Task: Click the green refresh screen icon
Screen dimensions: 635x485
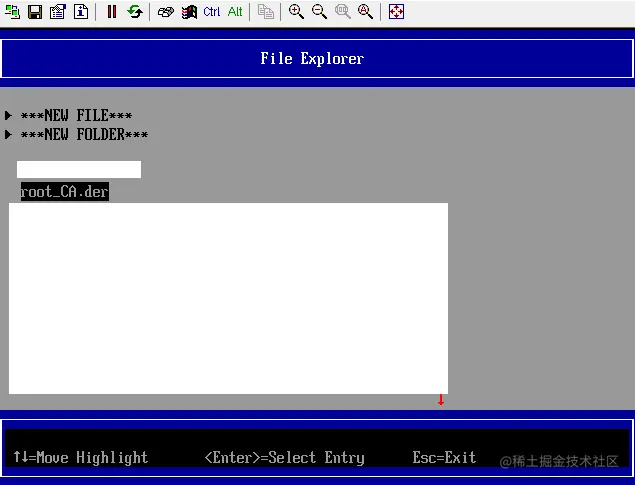Action: coord(134,12)
